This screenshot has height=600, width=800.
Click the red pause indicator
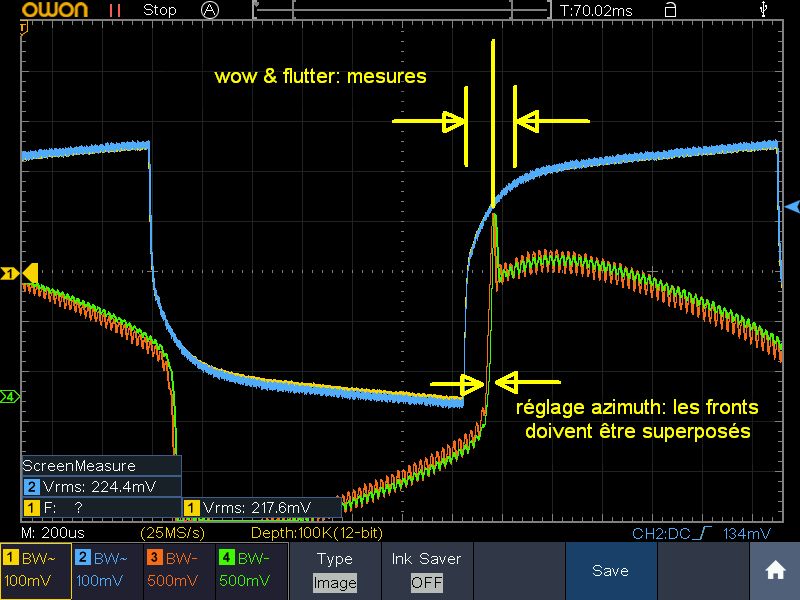click(115, 10)
